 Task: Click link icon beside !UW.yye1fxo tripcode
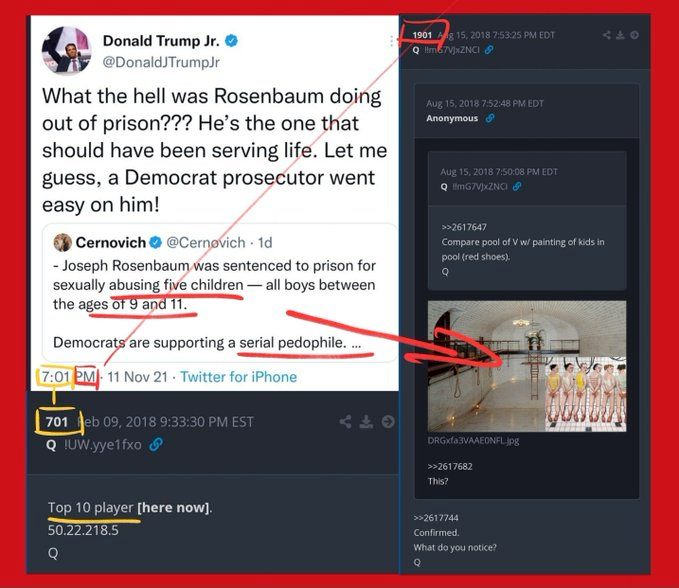(x=155, y=444)
